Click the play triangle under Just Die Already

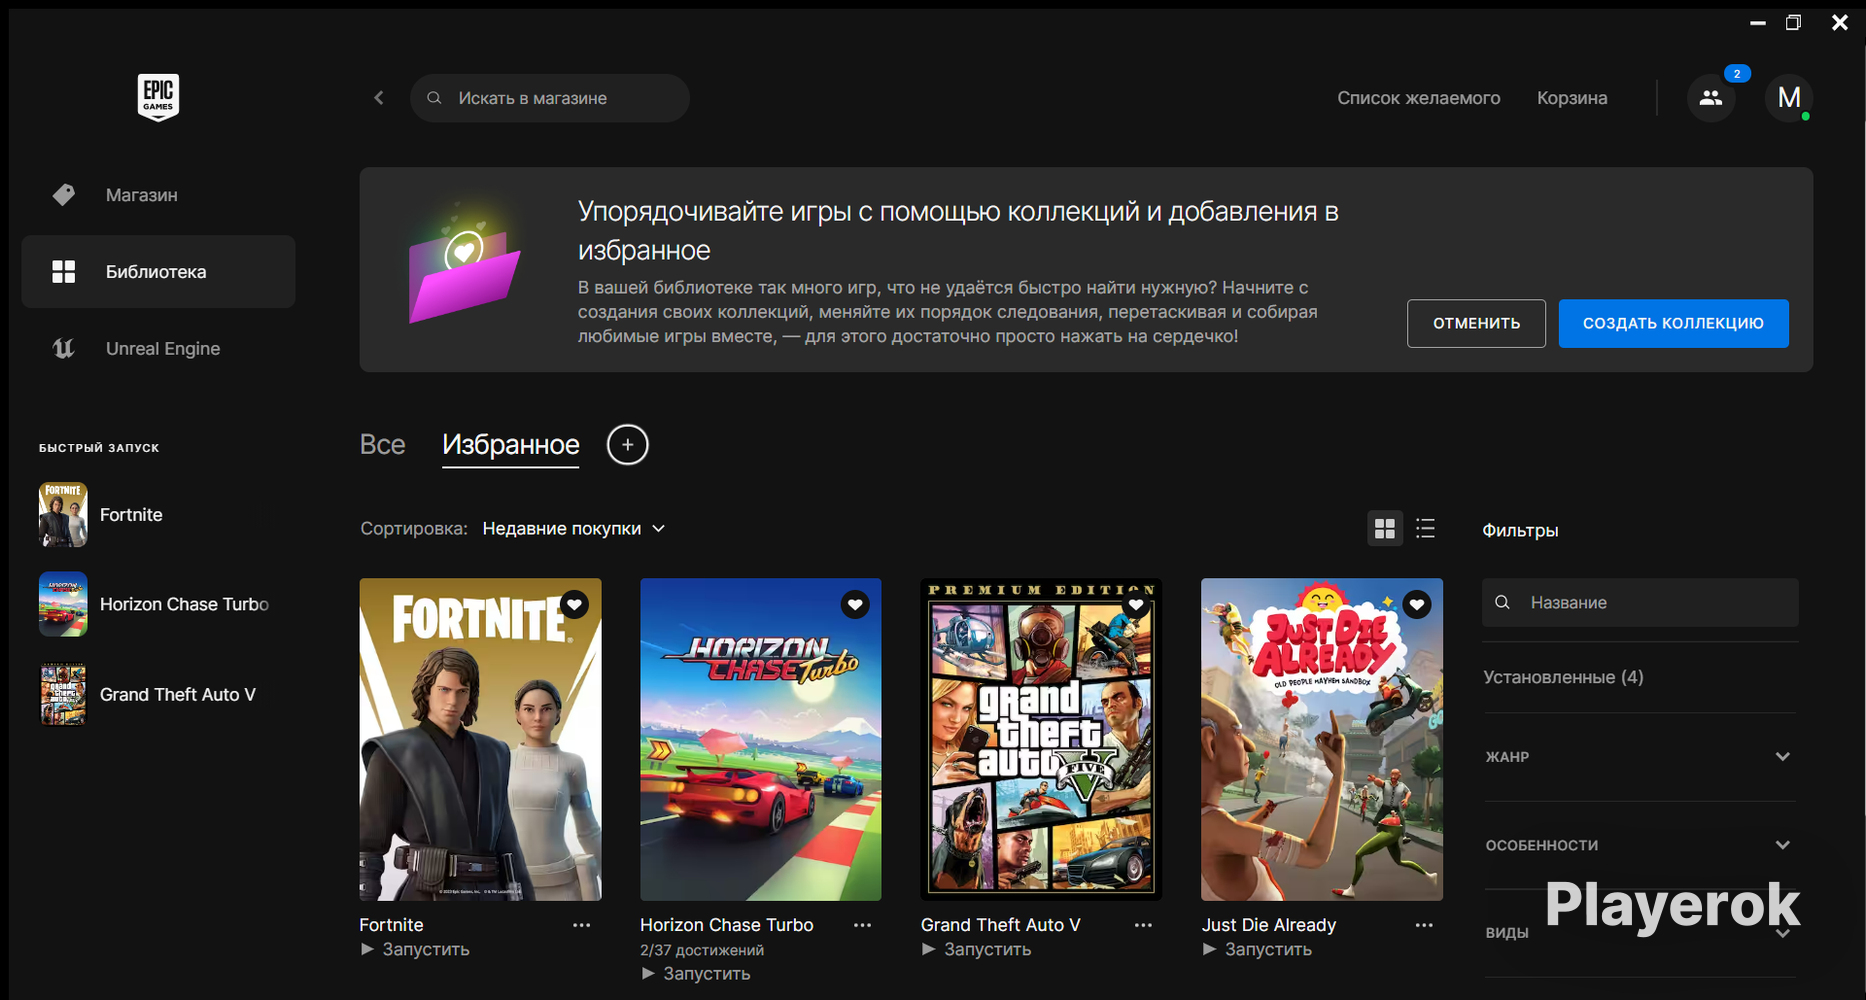[1209, 949]
